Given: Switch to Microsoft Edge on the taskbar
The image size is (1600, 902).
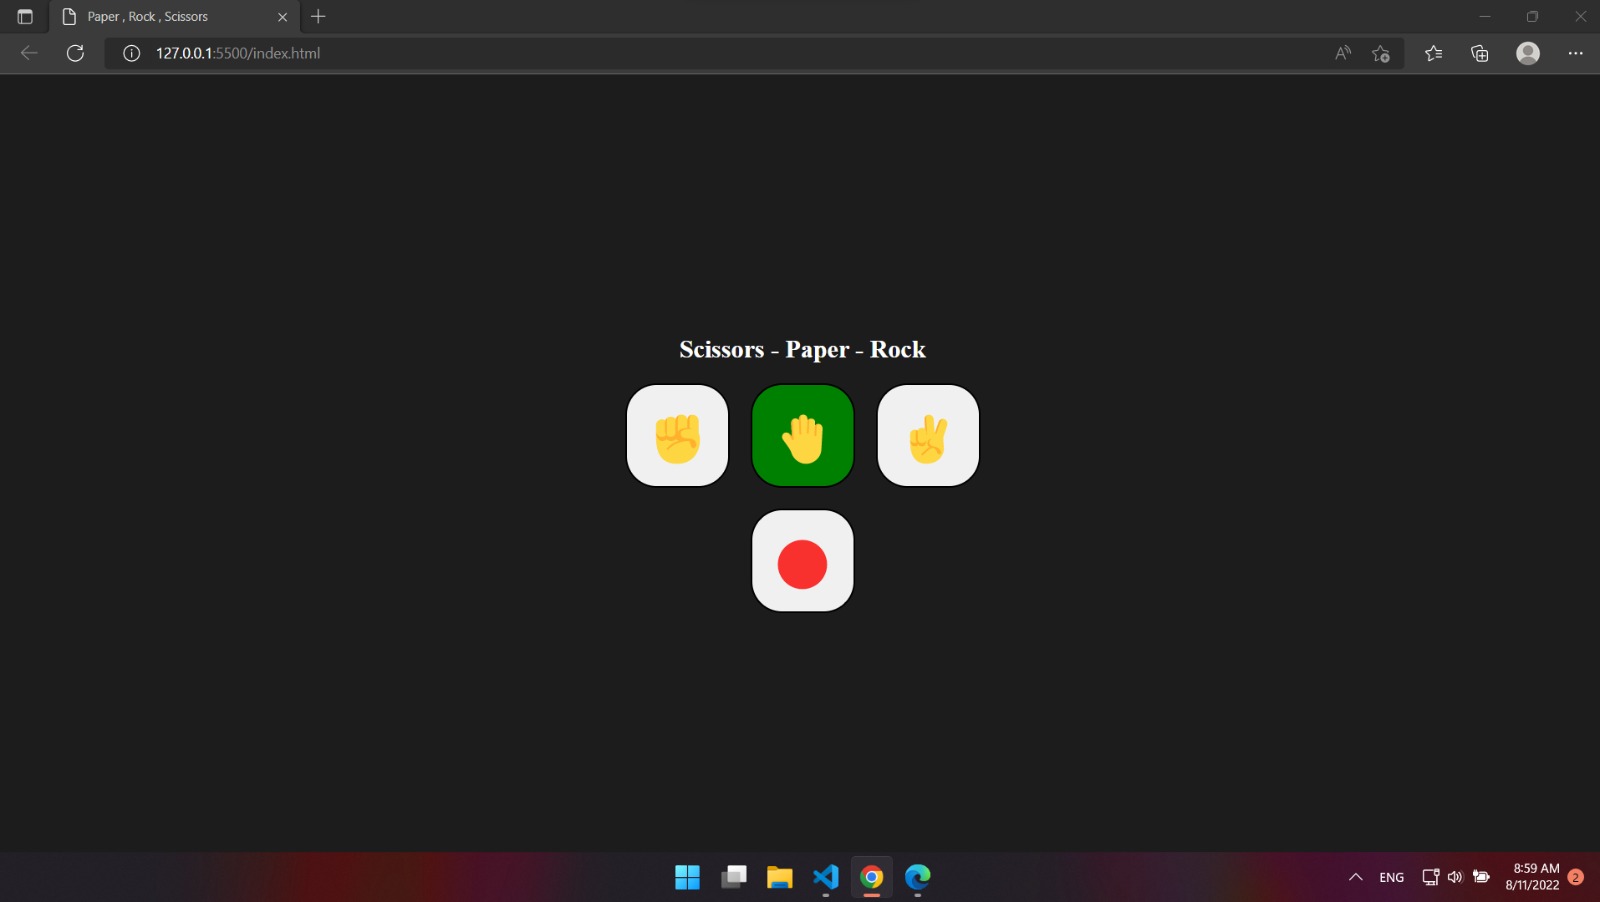Looking at the screenshot, I should click(918, 877).
